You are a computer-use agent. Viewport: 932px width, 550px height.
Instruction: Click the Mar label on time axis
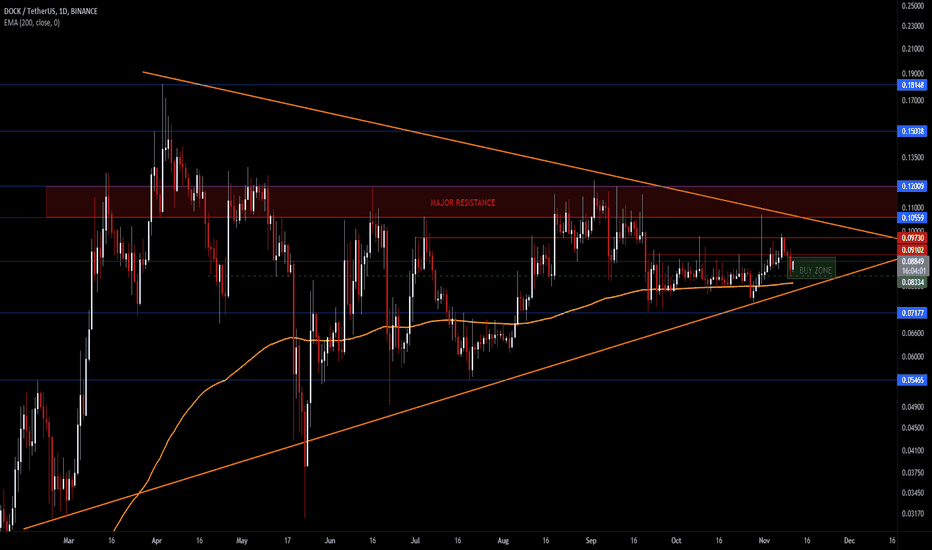pos(68,540)
